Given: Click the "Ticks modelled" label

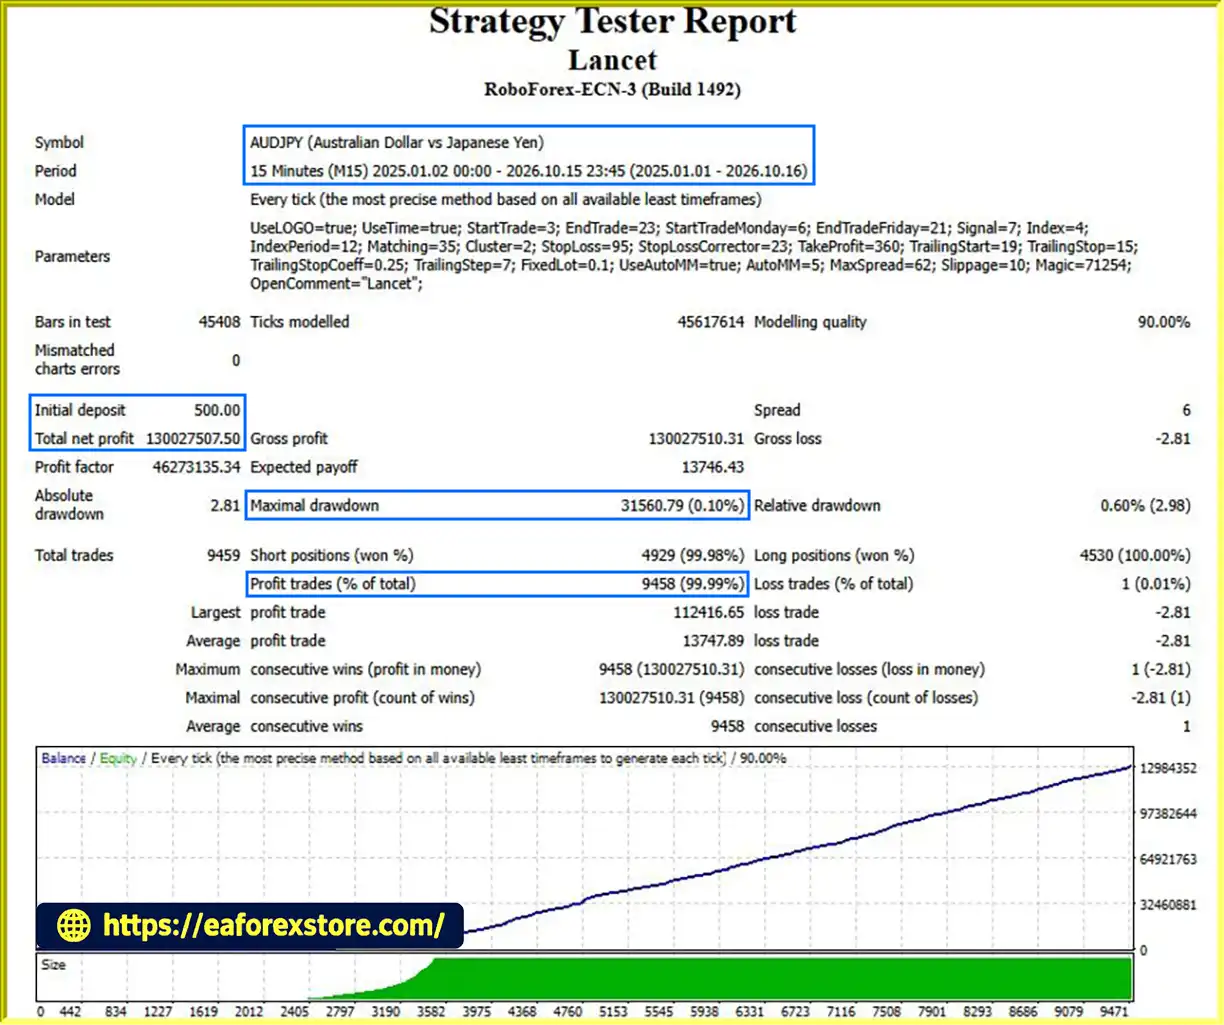Looking at the screenshot, I should [x=300, y=322].
